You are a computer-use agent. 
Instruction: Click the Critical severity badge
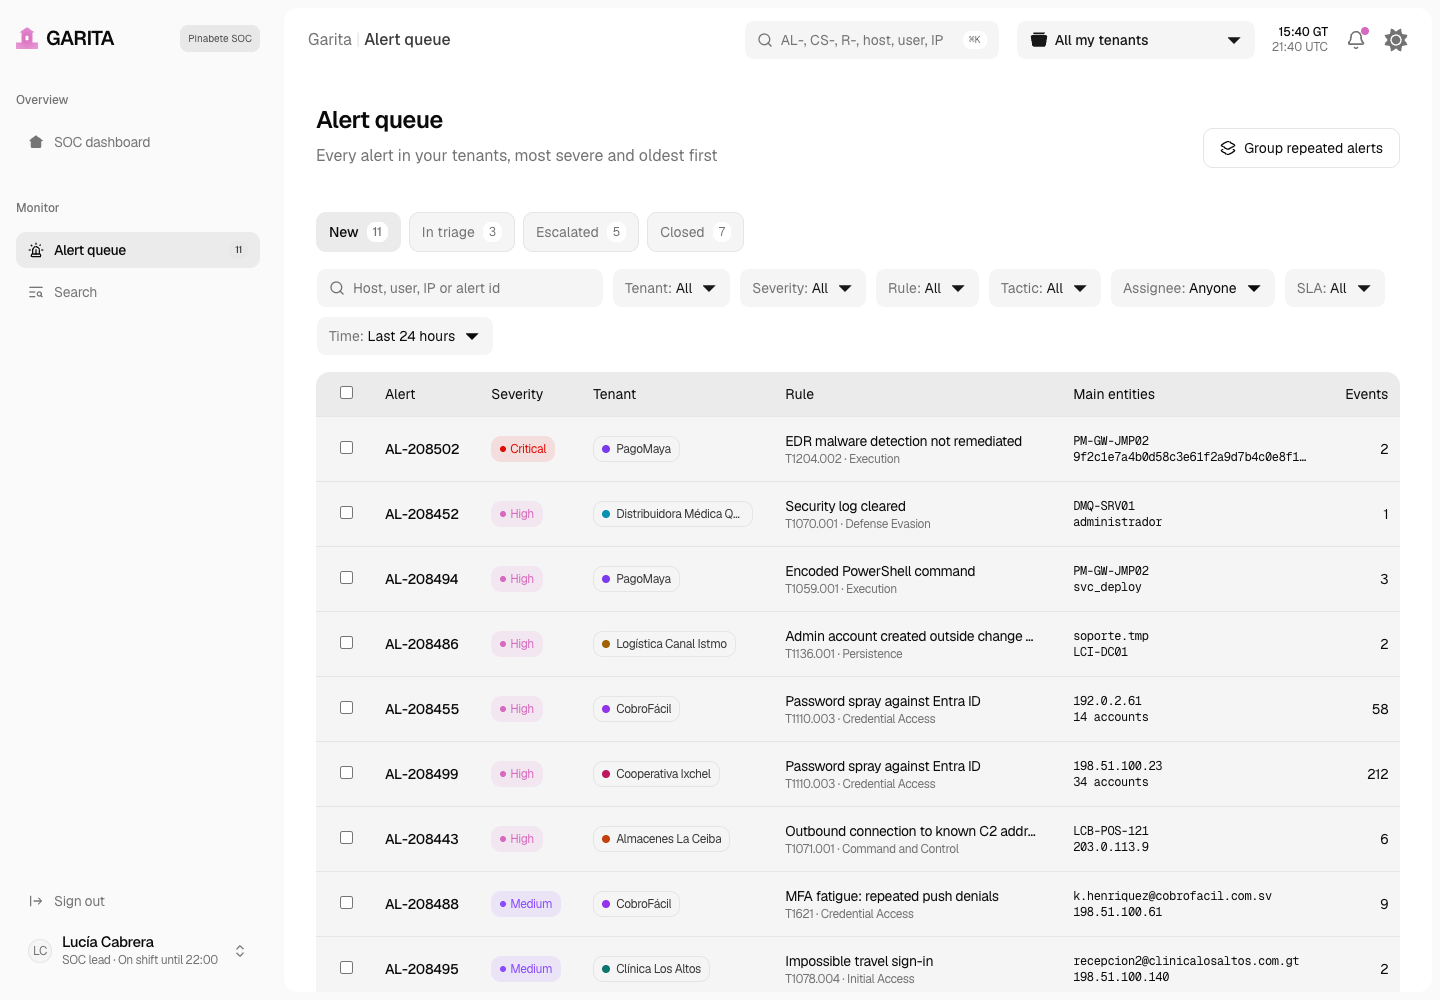(x=523, y=449)
